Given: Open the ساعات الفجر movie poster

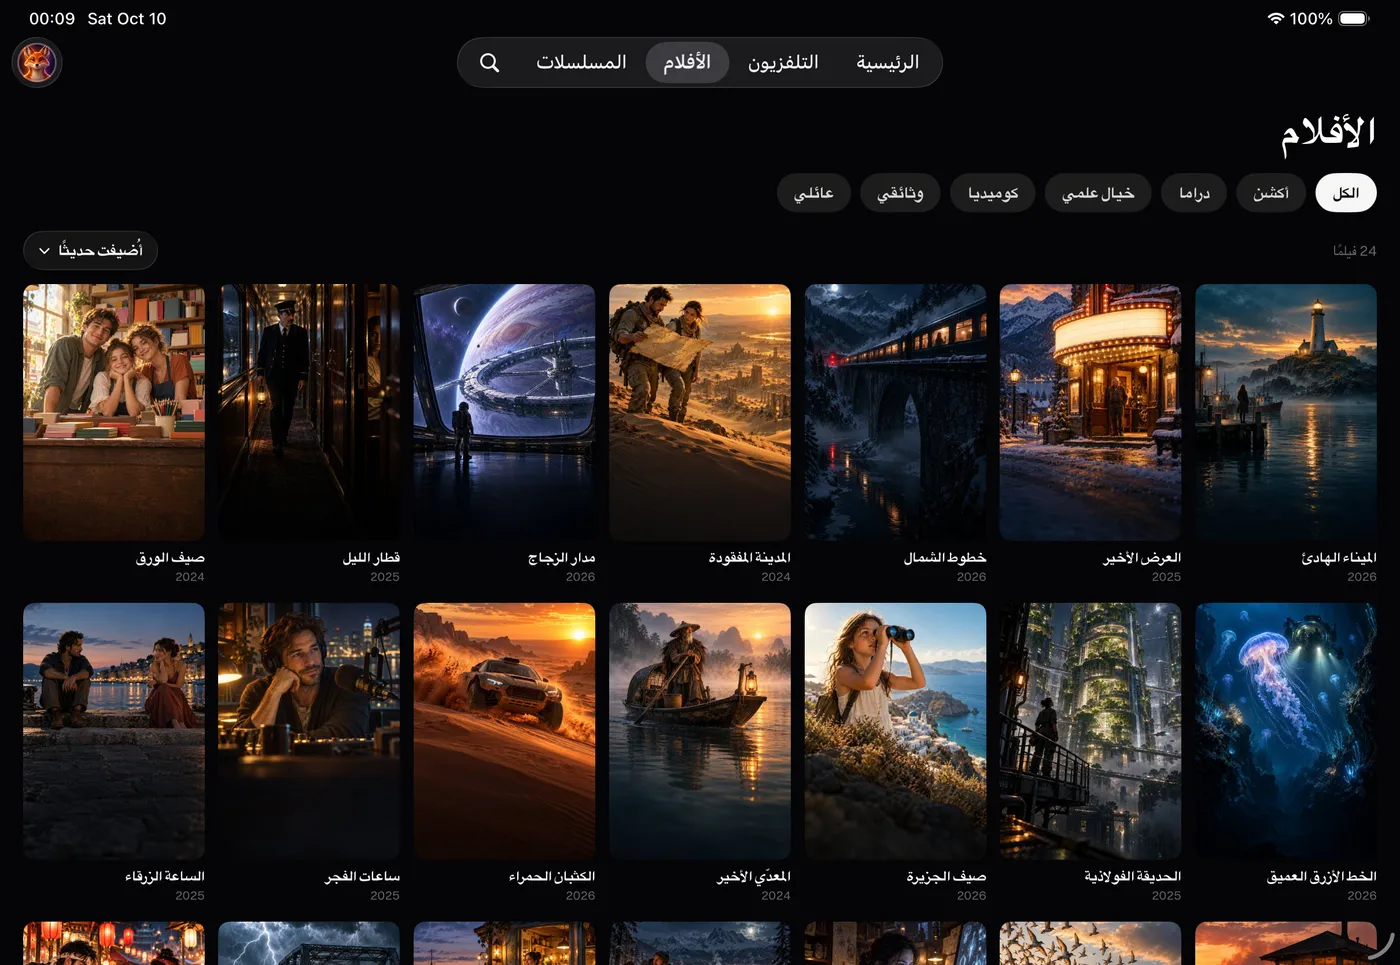Looking at the screenshot, I should (x=309, y=731).
